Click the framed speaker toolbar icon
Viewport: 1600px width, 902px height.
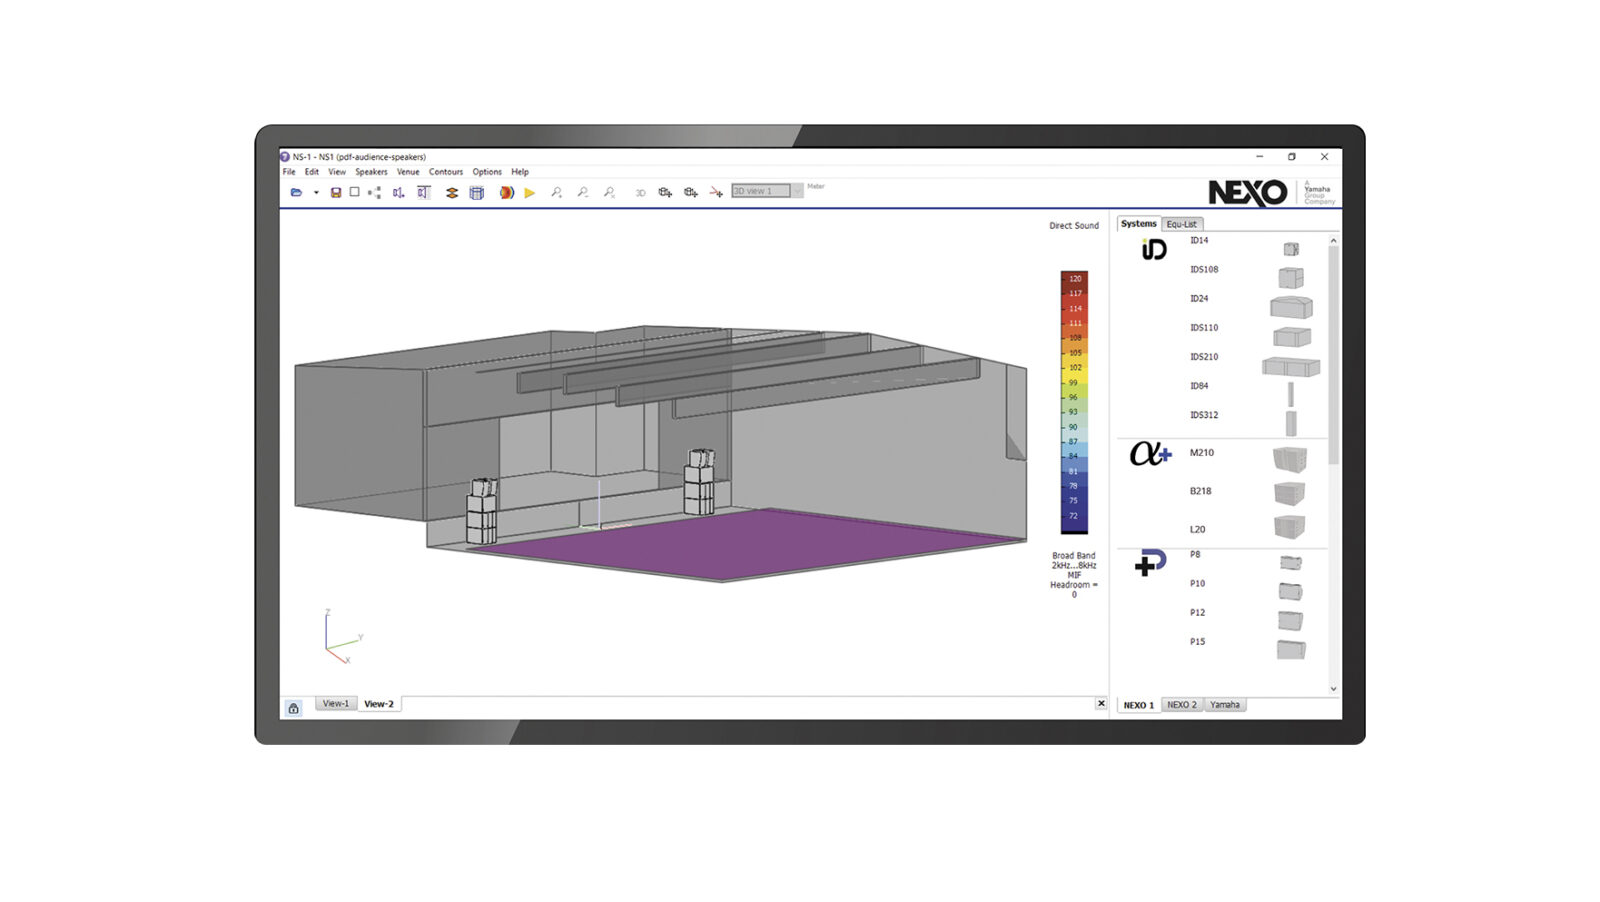pyautogui.click(x=423, y=192)
